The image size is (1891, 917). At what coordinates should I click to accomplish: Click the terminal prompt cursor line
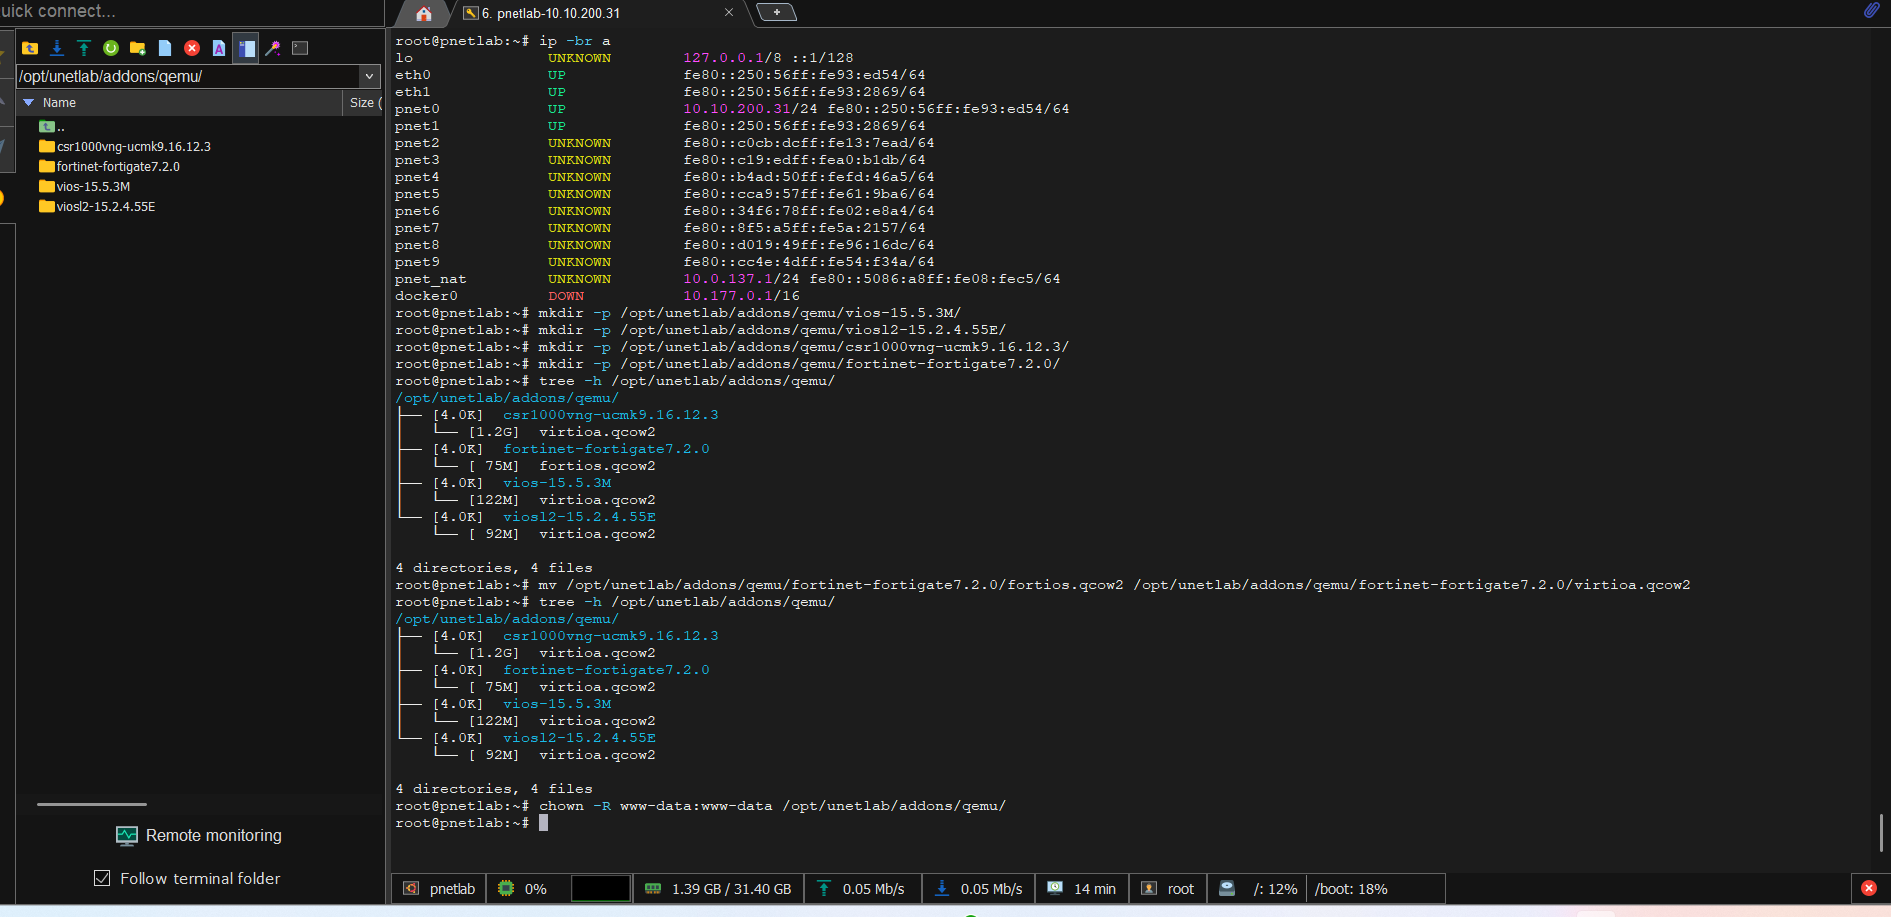[x=472, y=823]
